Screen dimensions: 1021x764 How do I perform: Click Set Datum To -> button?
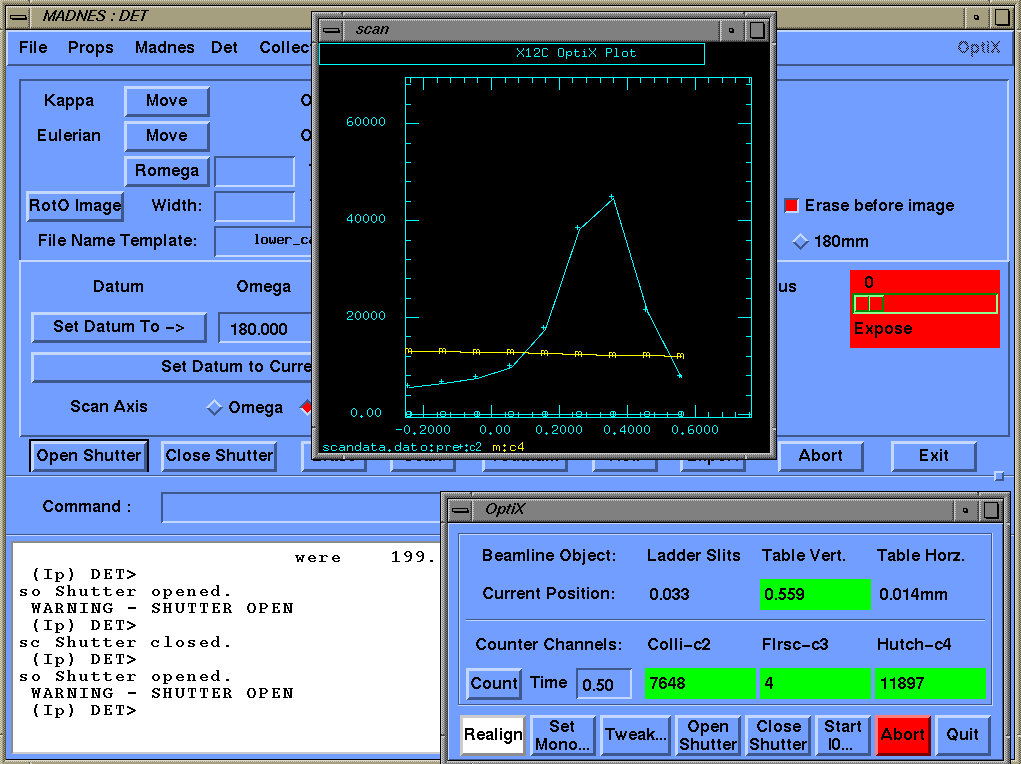tap(119, 327)
